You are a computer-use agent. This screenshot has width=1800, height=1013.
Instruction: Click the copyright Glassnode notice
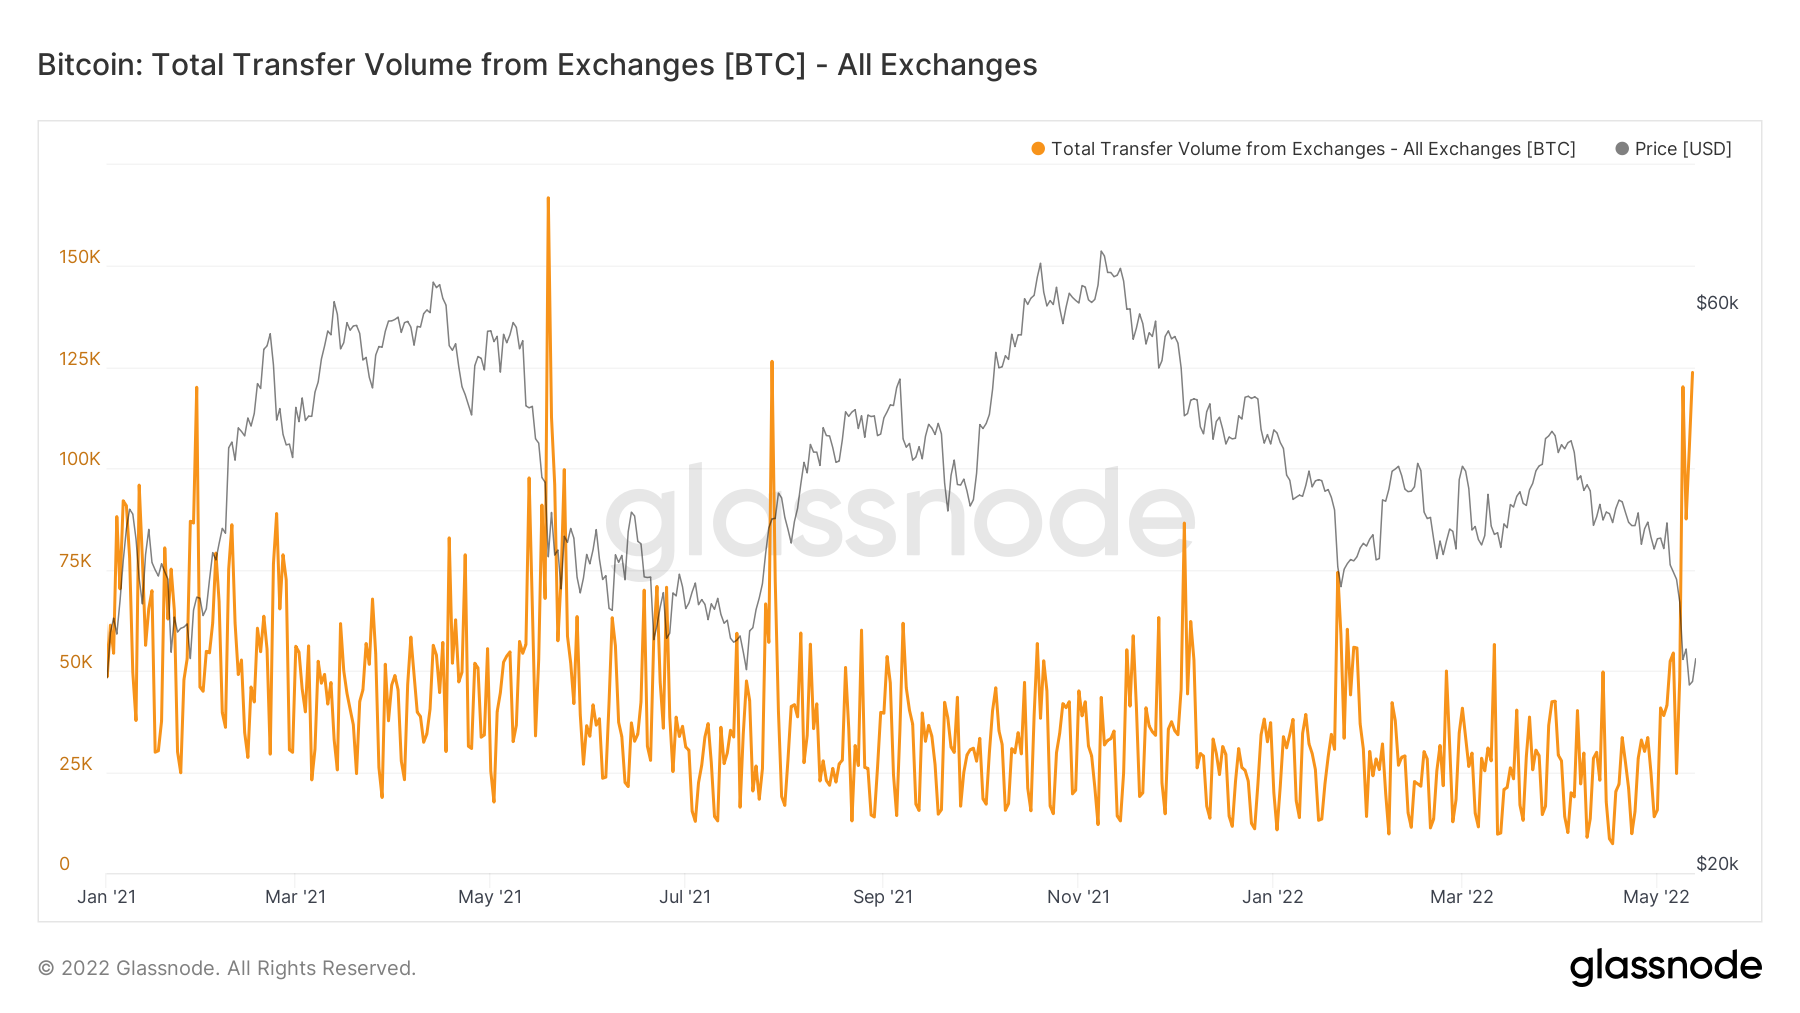(227, 968)
